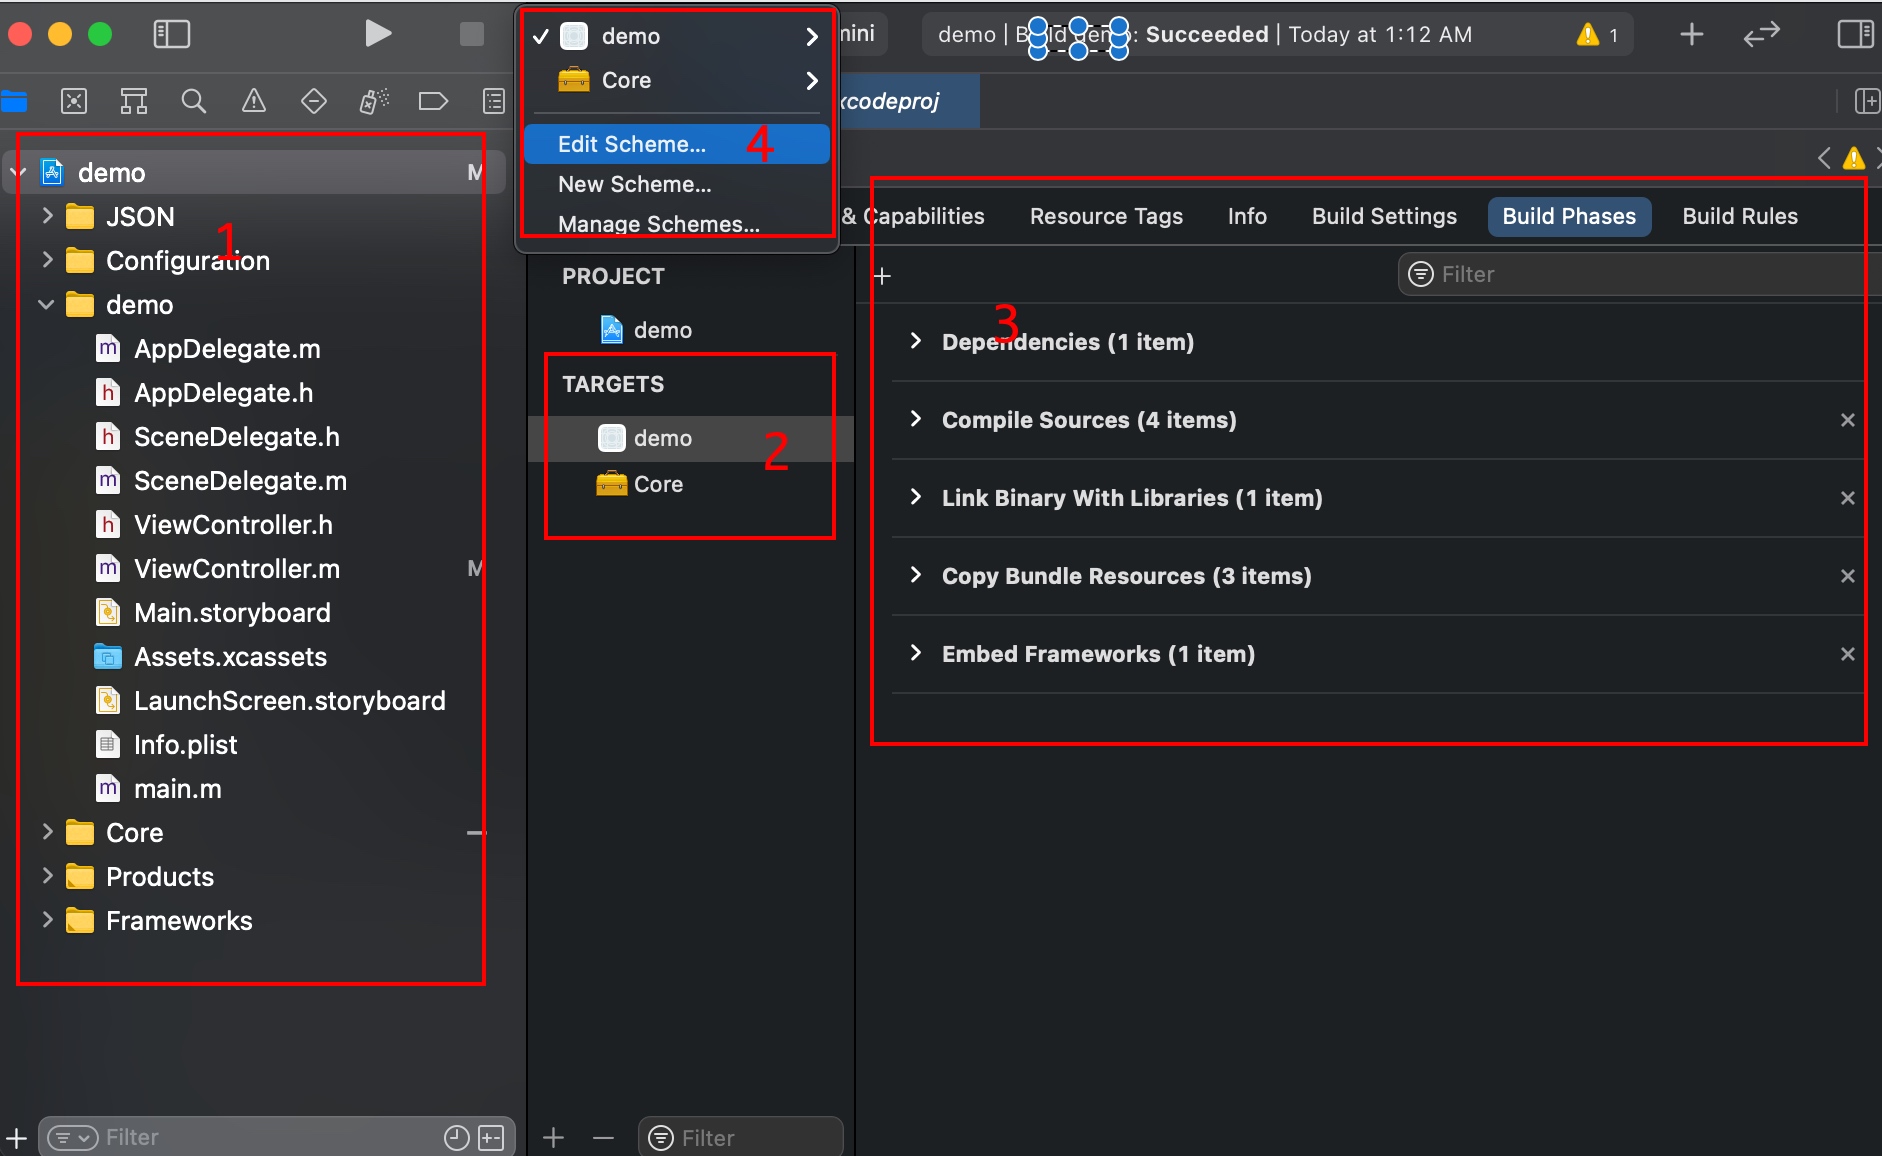The height and width of the screenshot is (1156, 1882).
Task: Expand the Frameworks folder
Action: click(47, 920)
